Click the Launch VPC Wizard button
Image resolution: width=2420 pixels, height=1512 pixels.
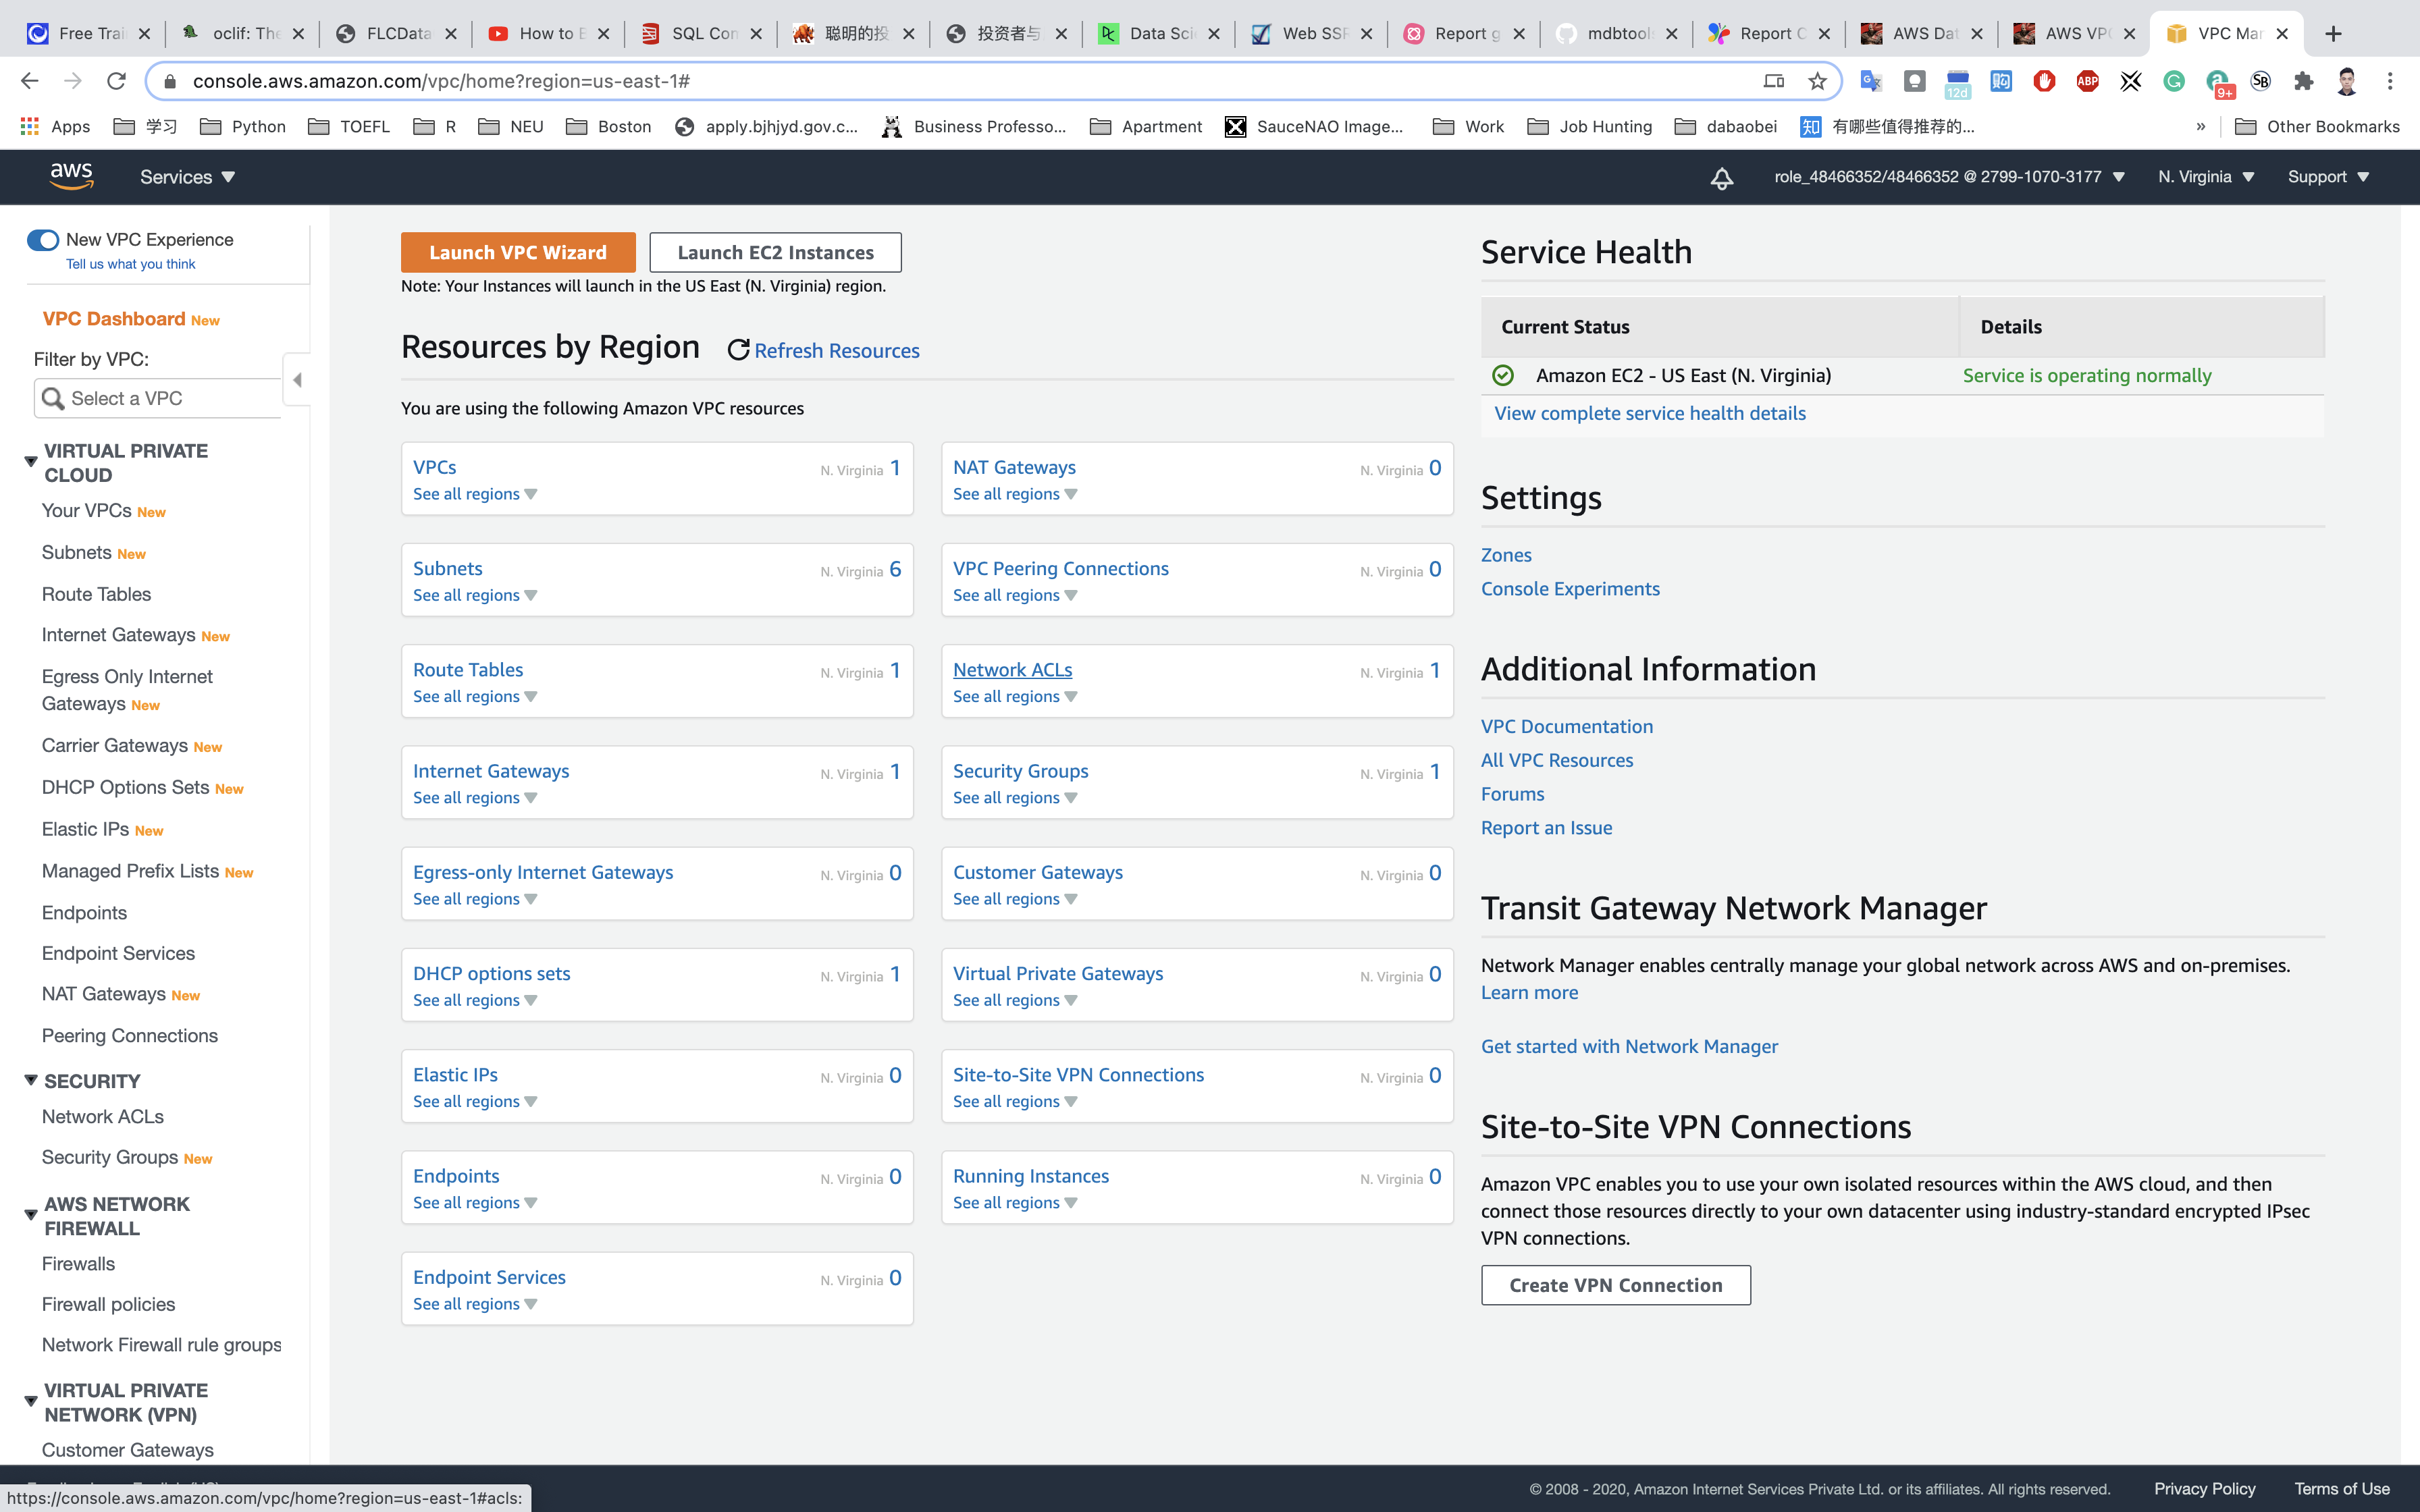pos(517,252)
